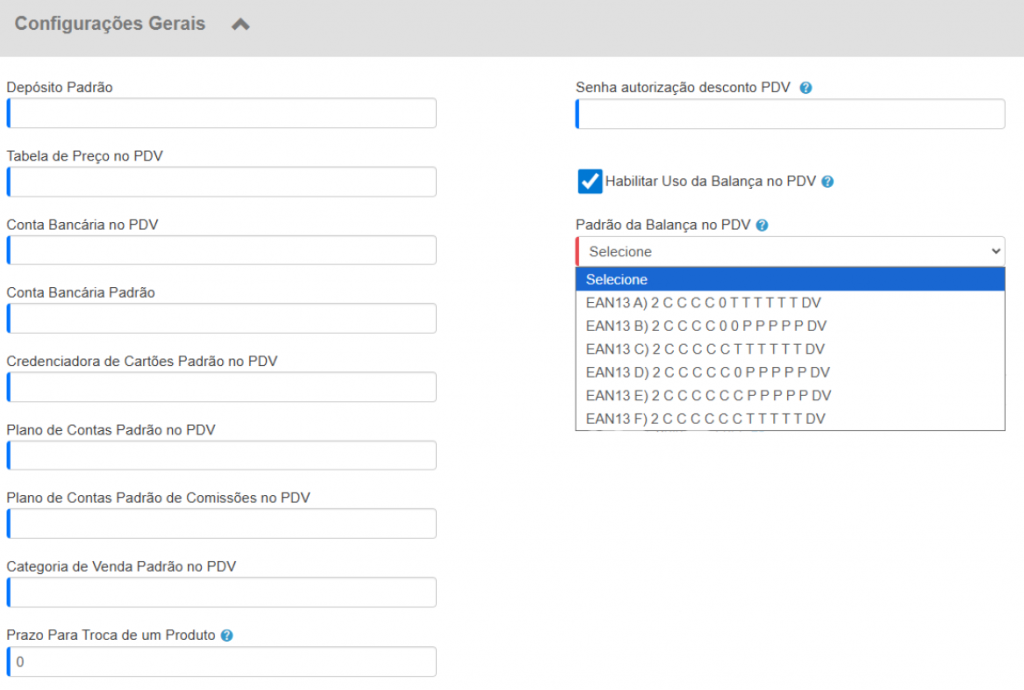
Task: Click the Prazo Para Troca input field
Action: (222, 662)
